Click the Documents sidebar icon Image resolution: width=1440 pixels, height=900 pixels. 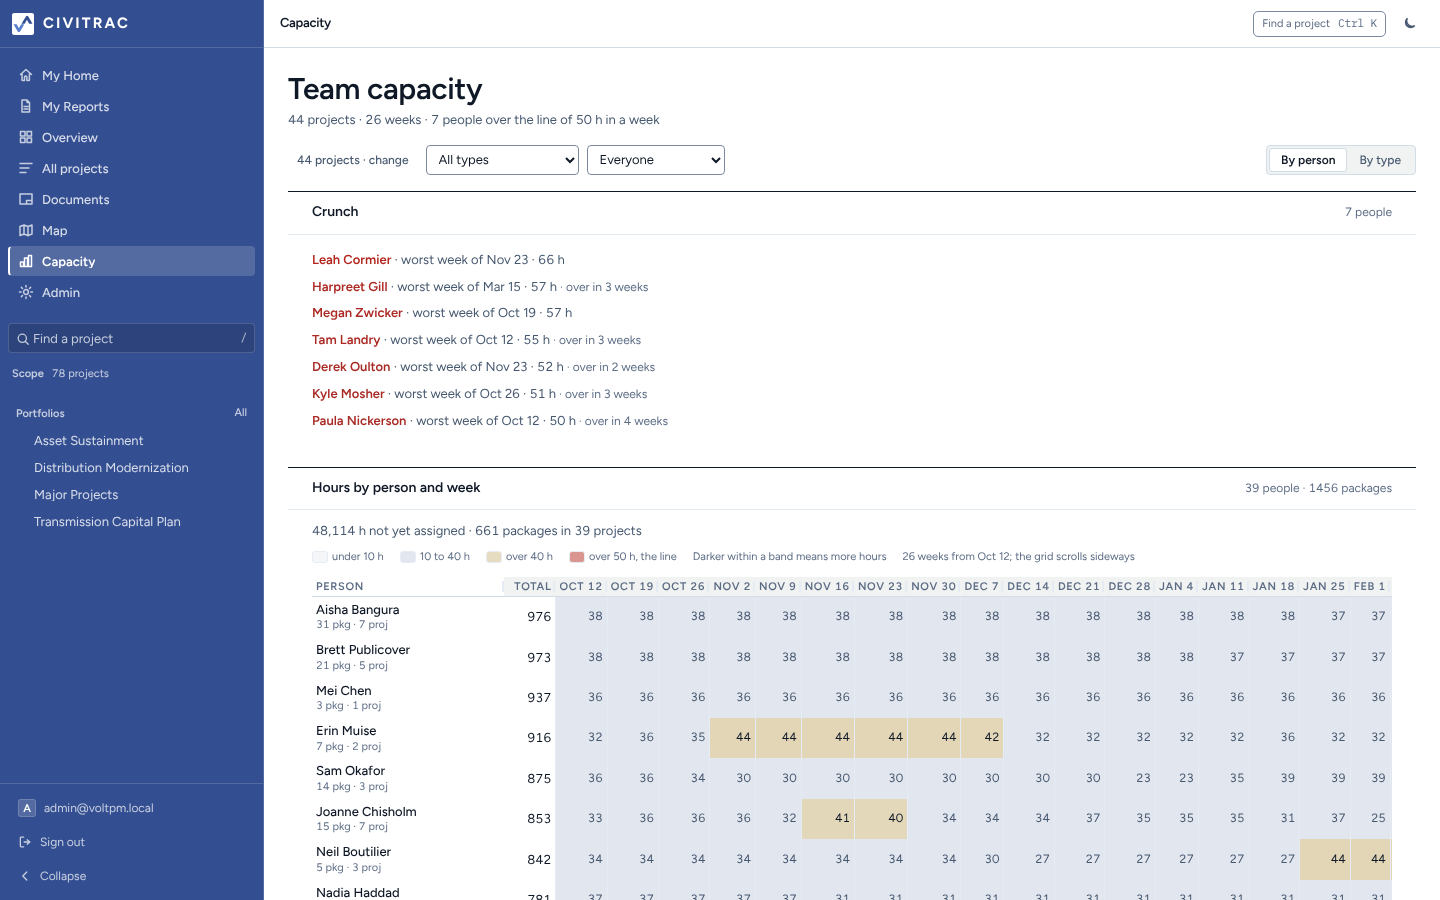coord(26,199)
